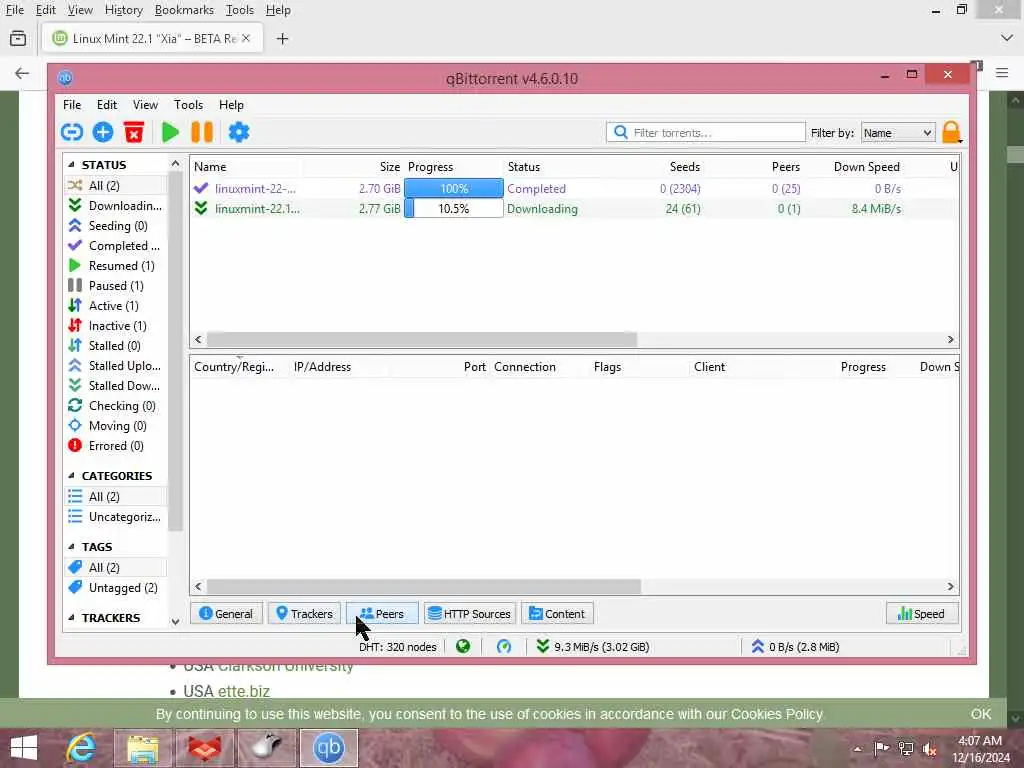Select the Uncategorized category filter
Image resolution: width=1024 pixels, height=768 pixels.
click(x=115, y=517)
